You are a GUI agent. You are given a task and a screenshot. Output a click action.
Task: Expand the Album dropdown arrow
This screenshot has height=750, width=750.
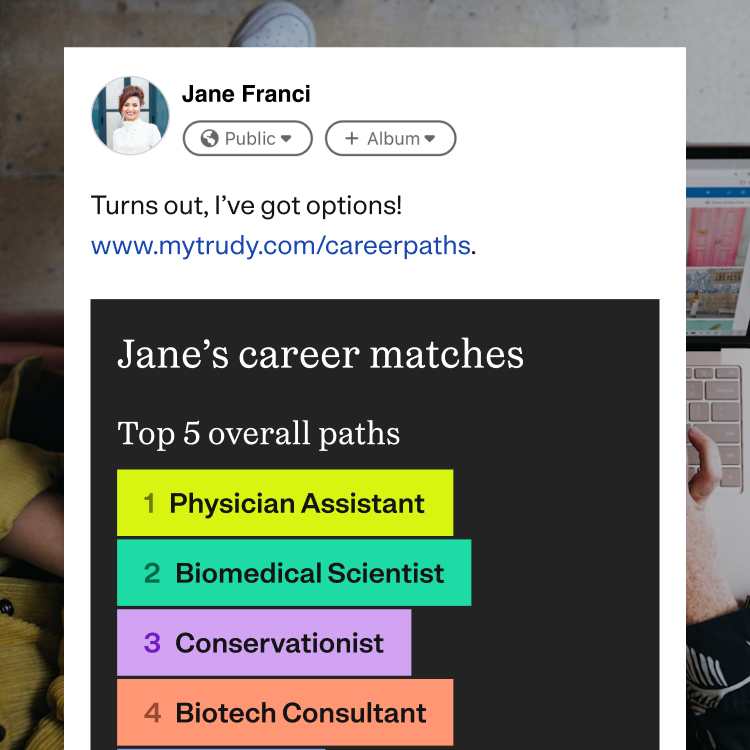(x=430, y=139)
